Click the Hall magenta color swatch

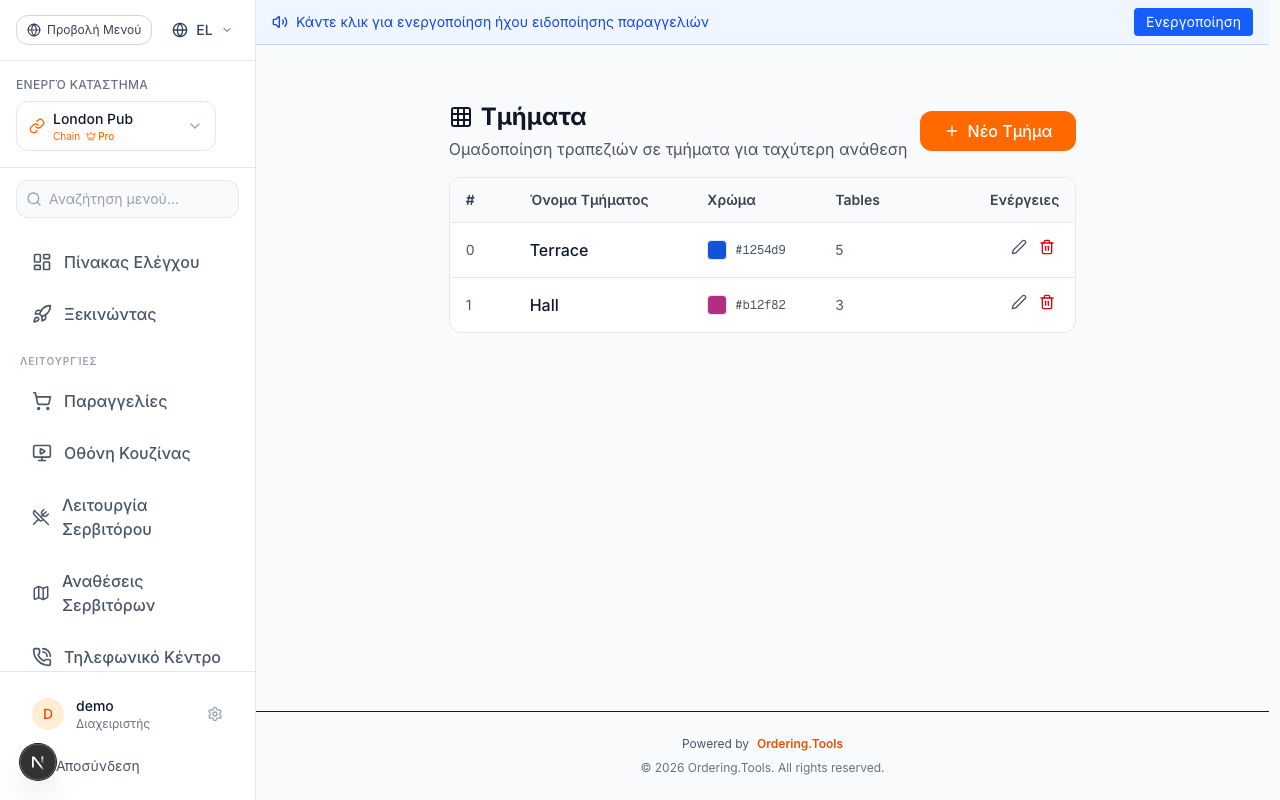click(717, 305)
